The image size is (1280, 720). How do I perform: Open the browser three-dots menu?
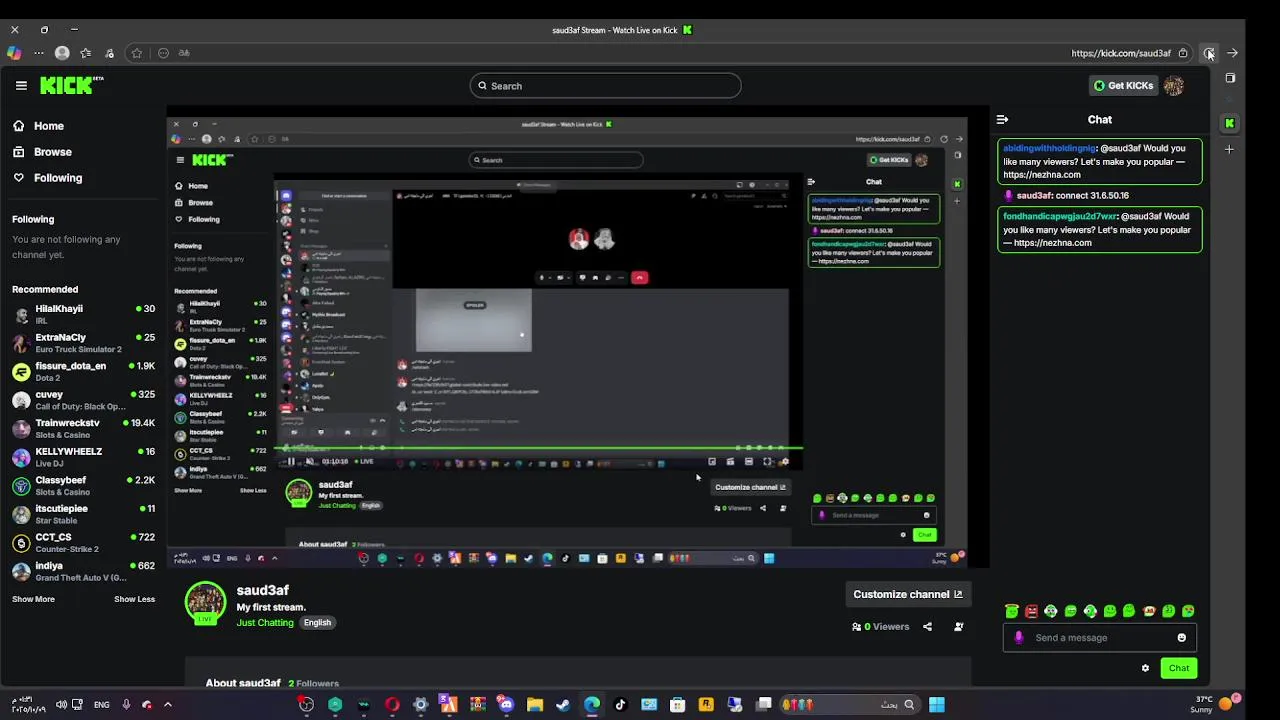click(x=39, y=53)
